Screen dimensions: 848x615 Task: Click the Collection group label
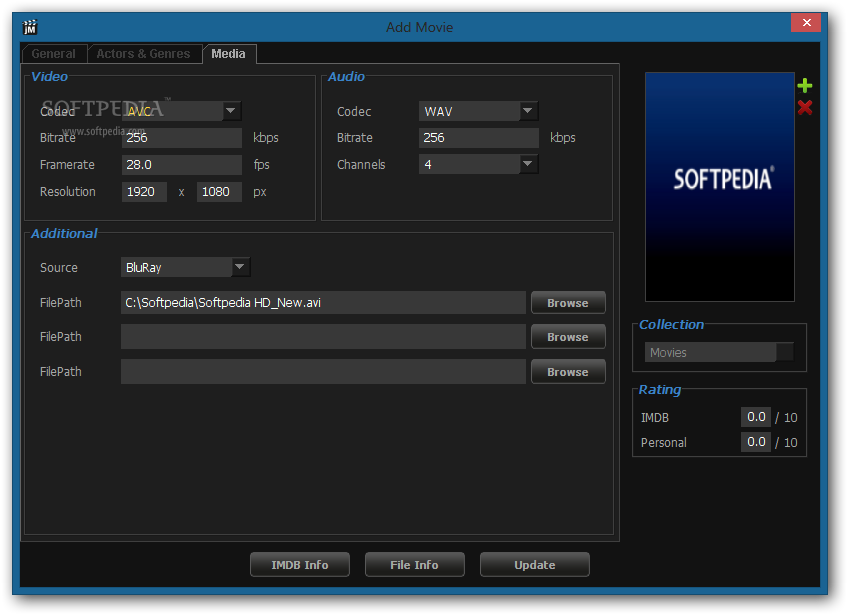pos(671,324)
